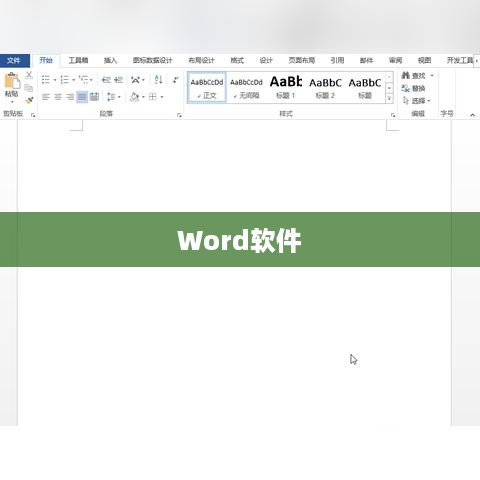Open the bullet list style dropdown arrow
This screenshot has width=480, height=480.
[x=55, y=80]
